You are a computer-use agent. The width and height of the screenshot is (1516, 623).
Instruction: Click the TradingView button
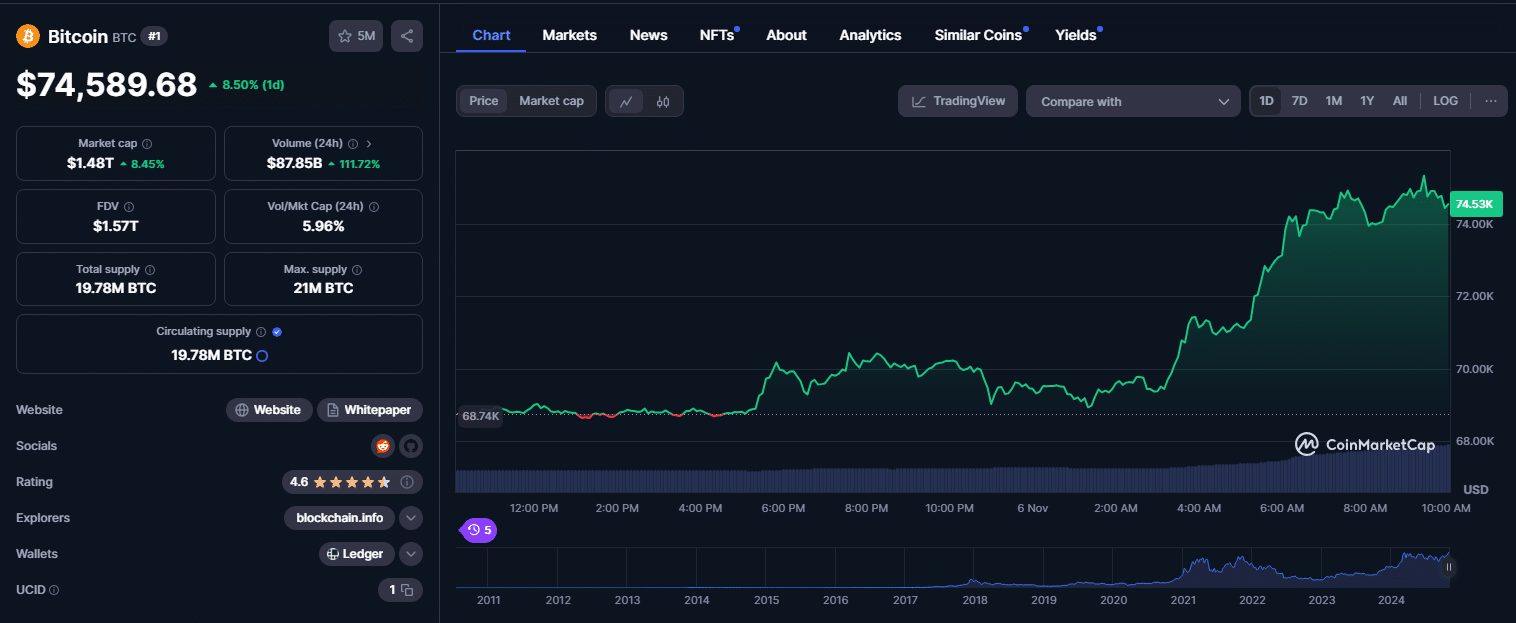[958, 101]
